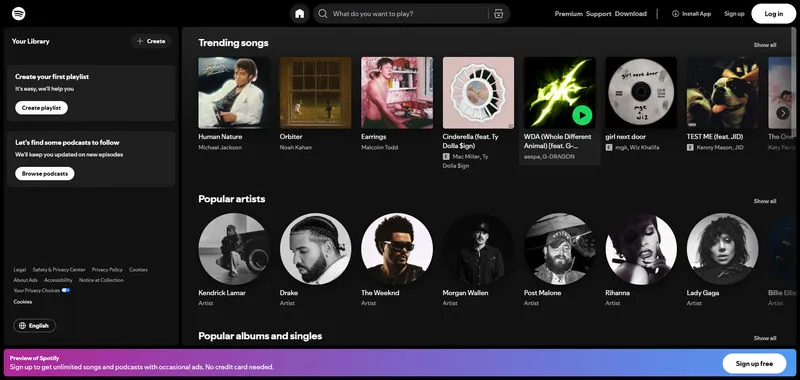Image resolution: width=800 pixels, height=380 pixels.
Task: Open Cinderella song cover
Action: 479,92
